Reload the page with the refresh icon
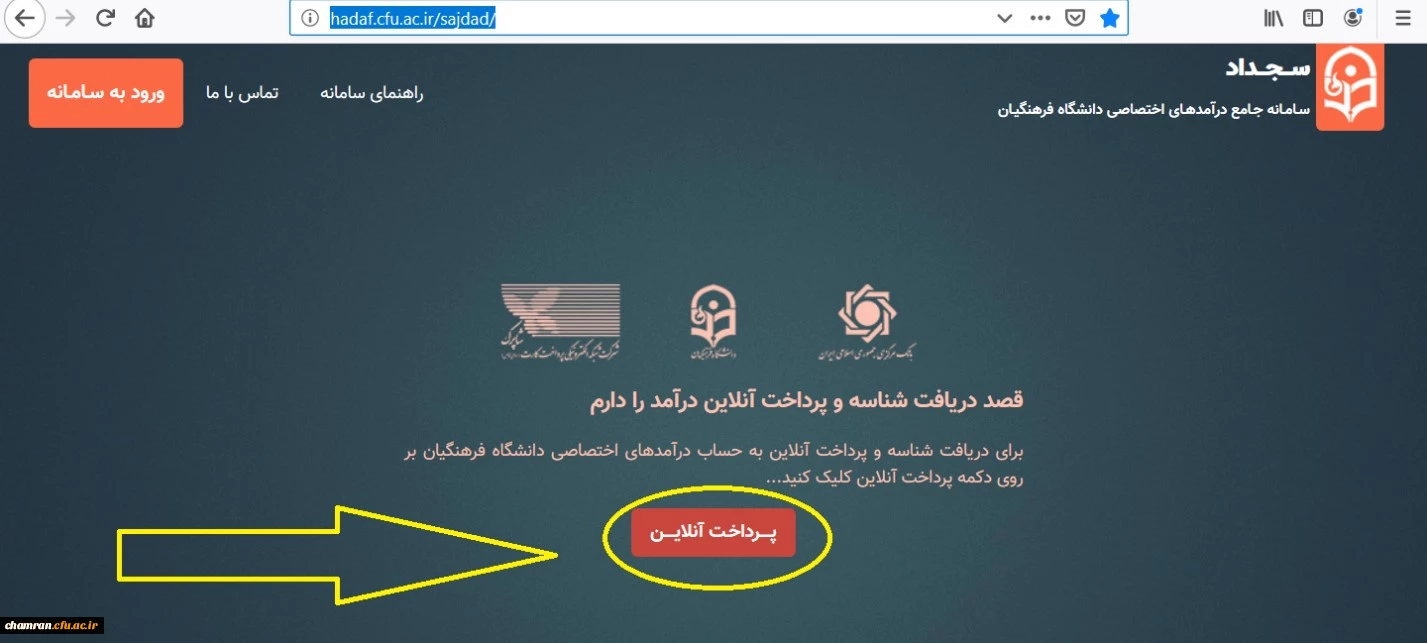Viewport: 1427px width, 643px height. (105, 18)
